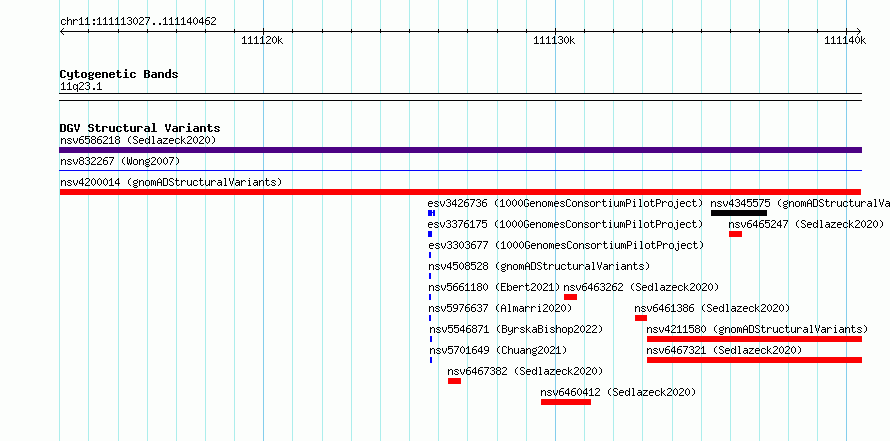Select the long red nsv4200014 bar
The image size is (890, 441).
coord(460,192)
